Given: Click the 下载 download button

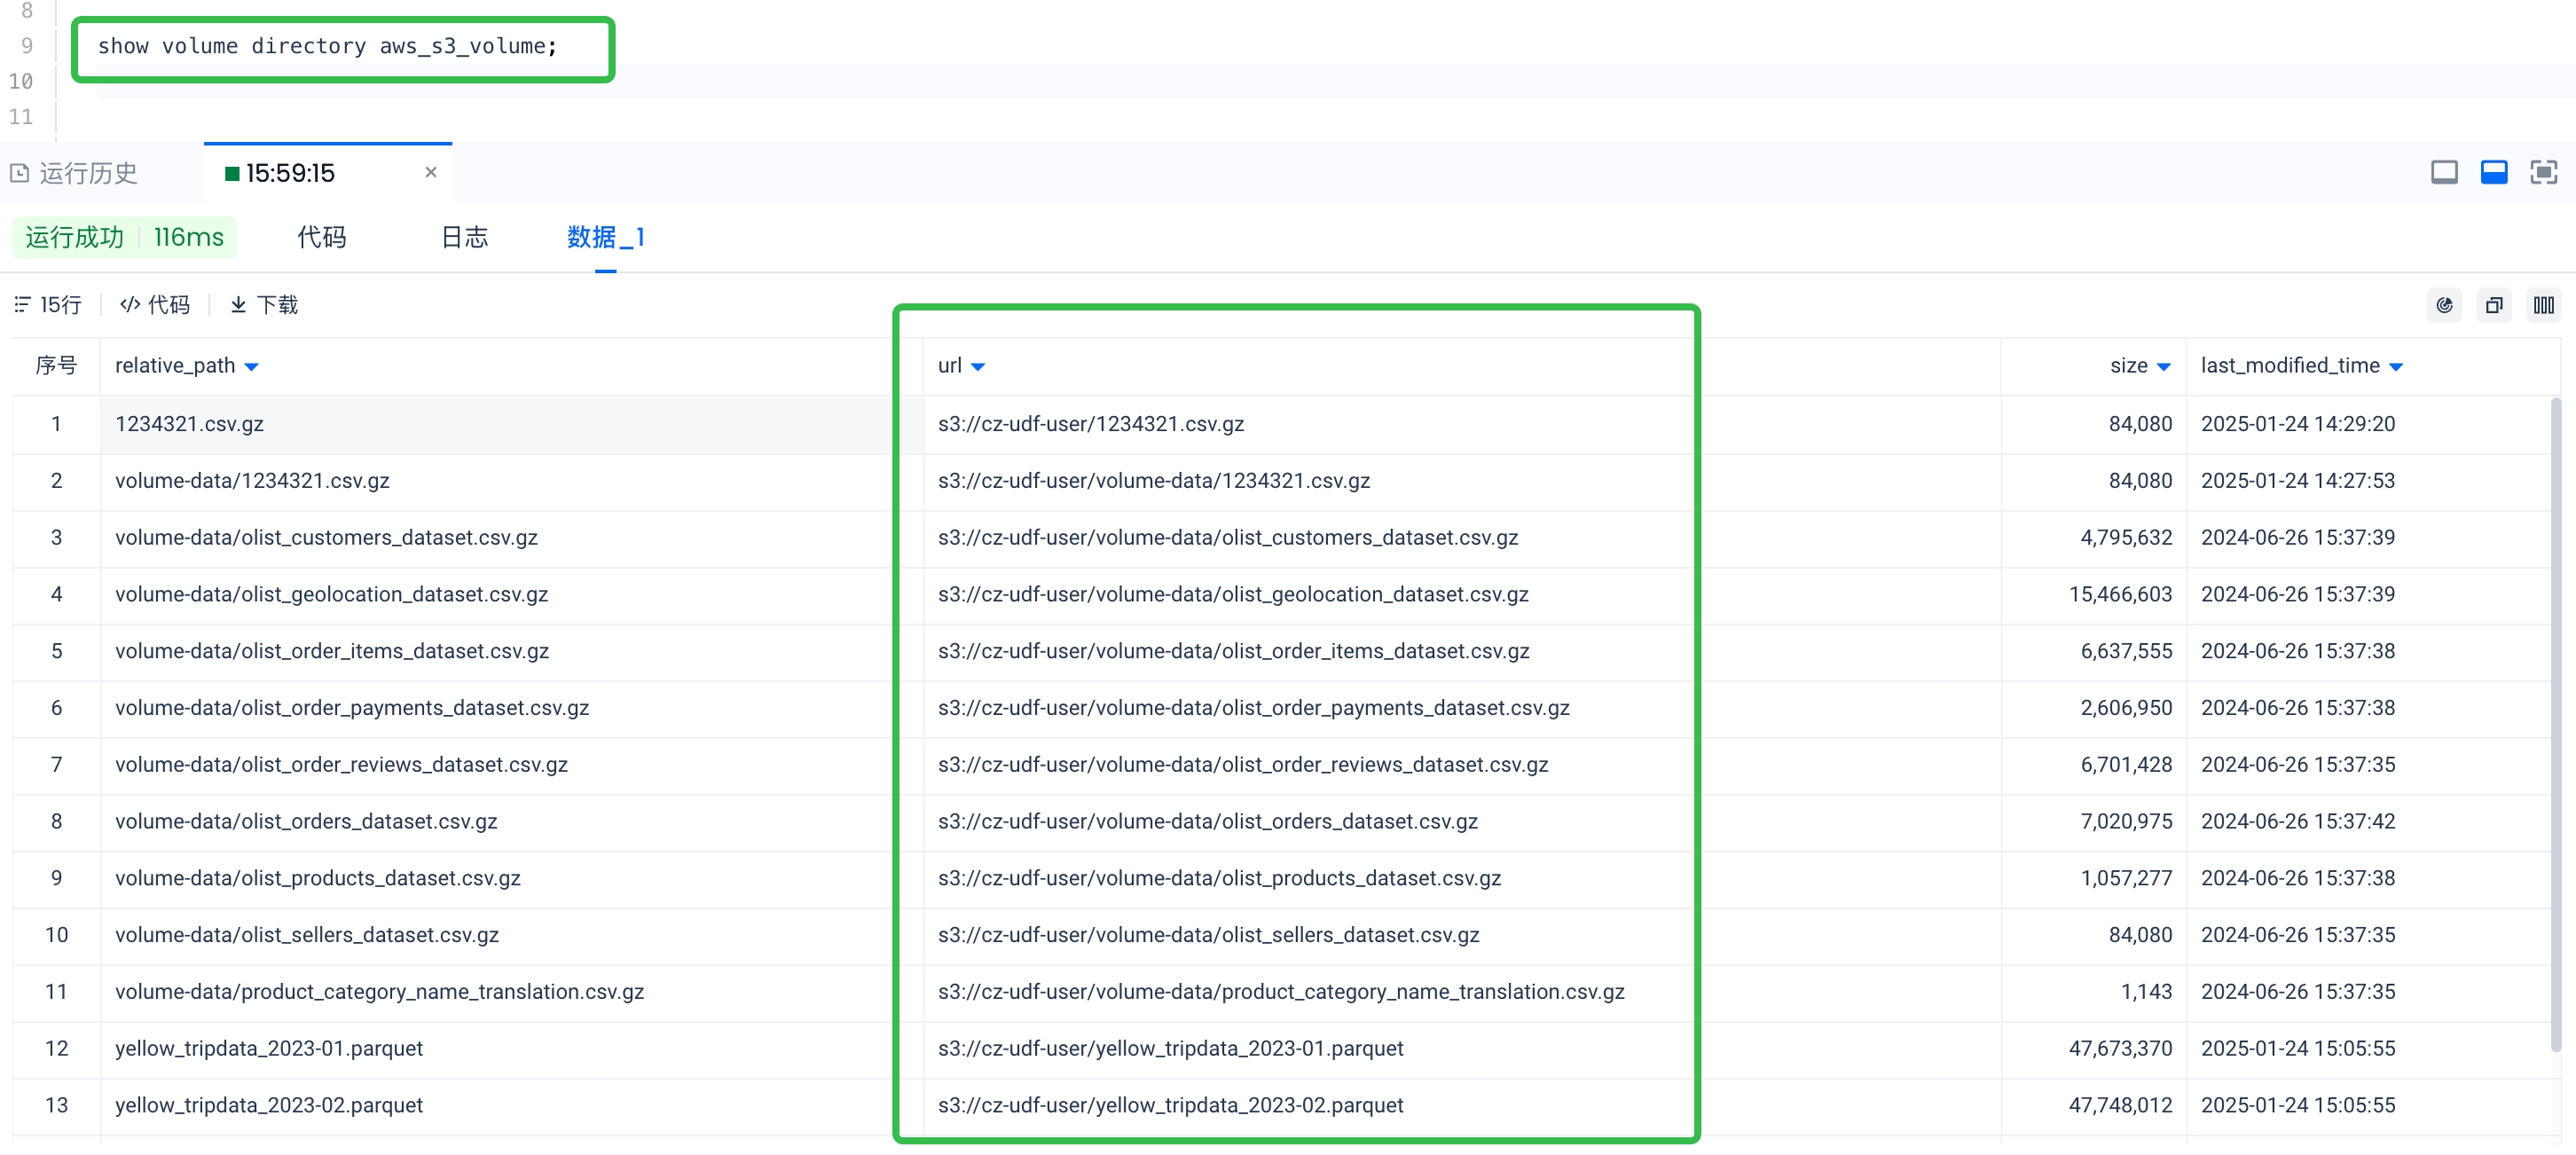Looking at the screenshot, I should coord(264,304).
